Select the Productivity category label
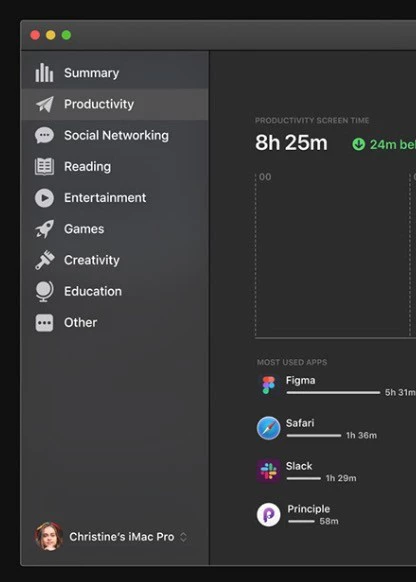 pyautogui.click(x=99, y=104)
